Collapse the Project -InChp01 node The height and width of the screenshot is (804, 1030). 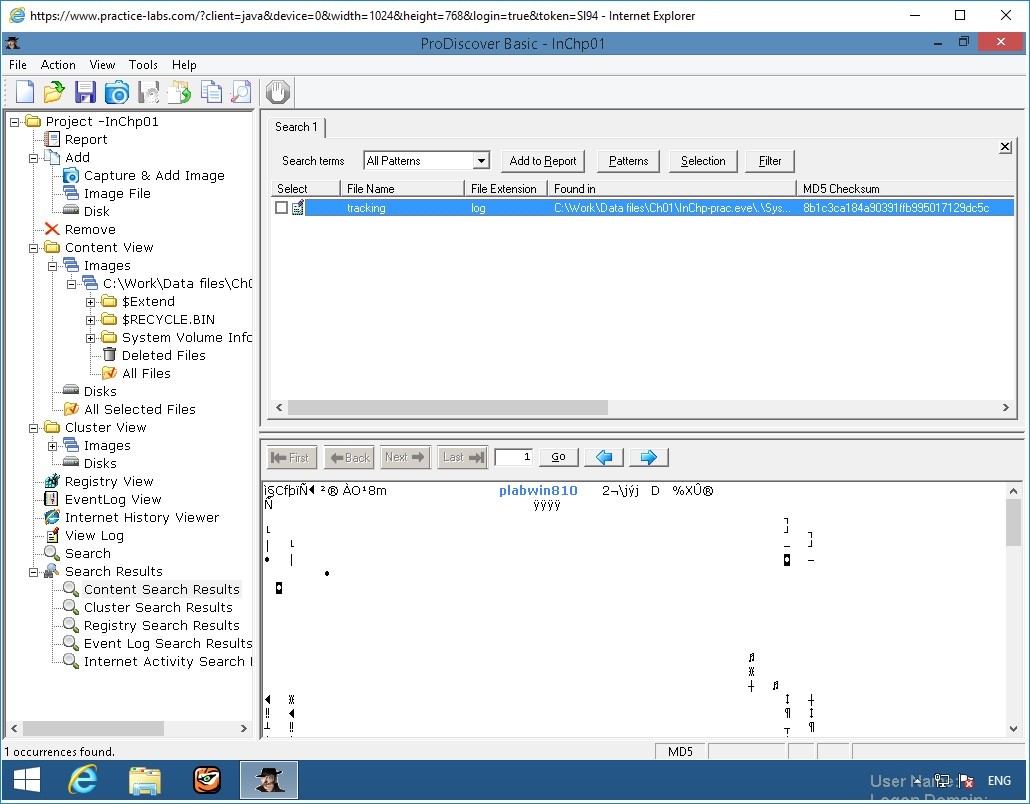(14, 122)
